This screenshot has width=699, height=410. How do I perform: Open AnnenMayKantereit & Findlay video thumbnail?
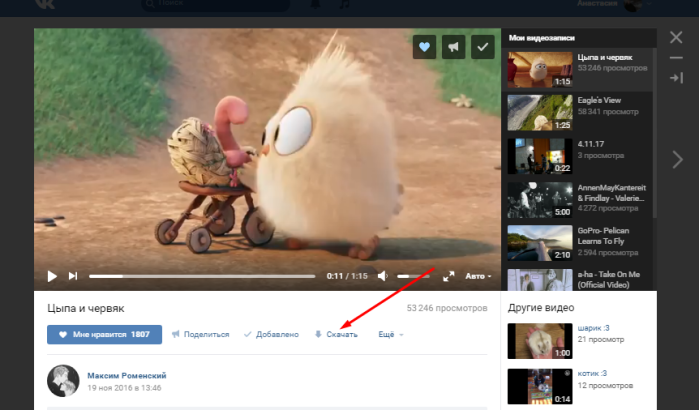tap(540, 200)
